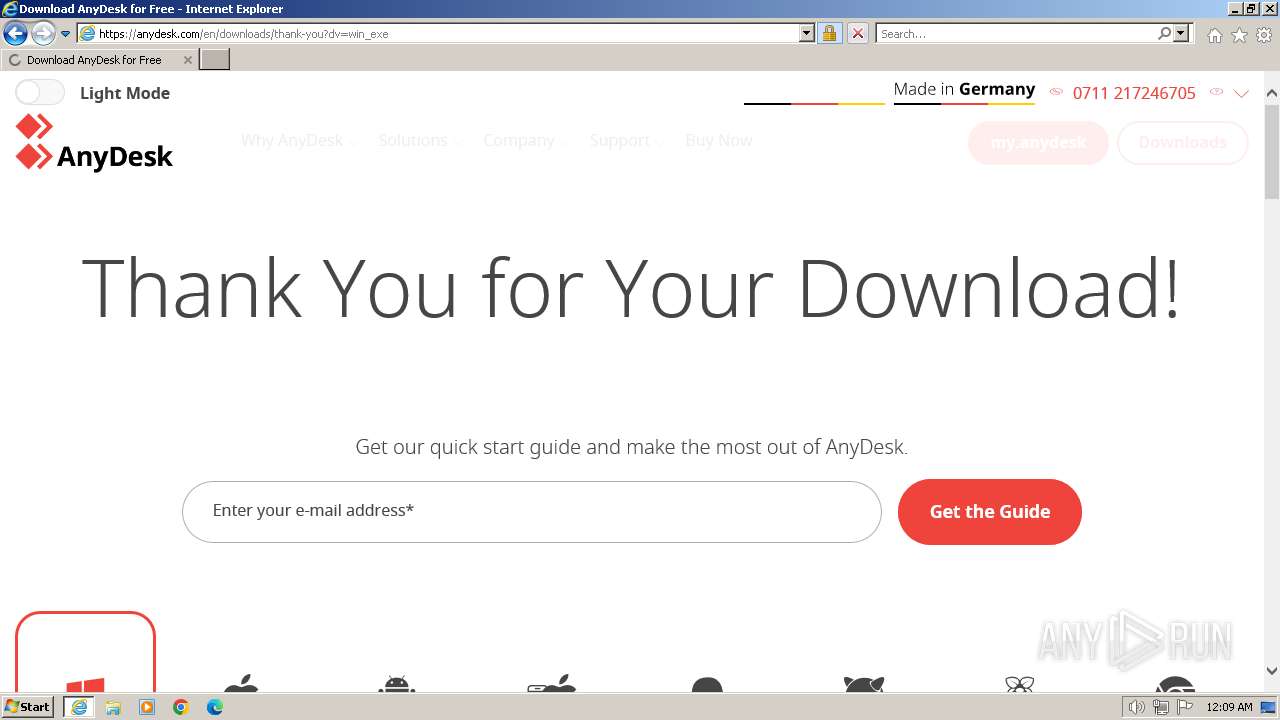Click the search magnifier icon
Screen dimensions: 1280x720
[x=1164, y=33]
